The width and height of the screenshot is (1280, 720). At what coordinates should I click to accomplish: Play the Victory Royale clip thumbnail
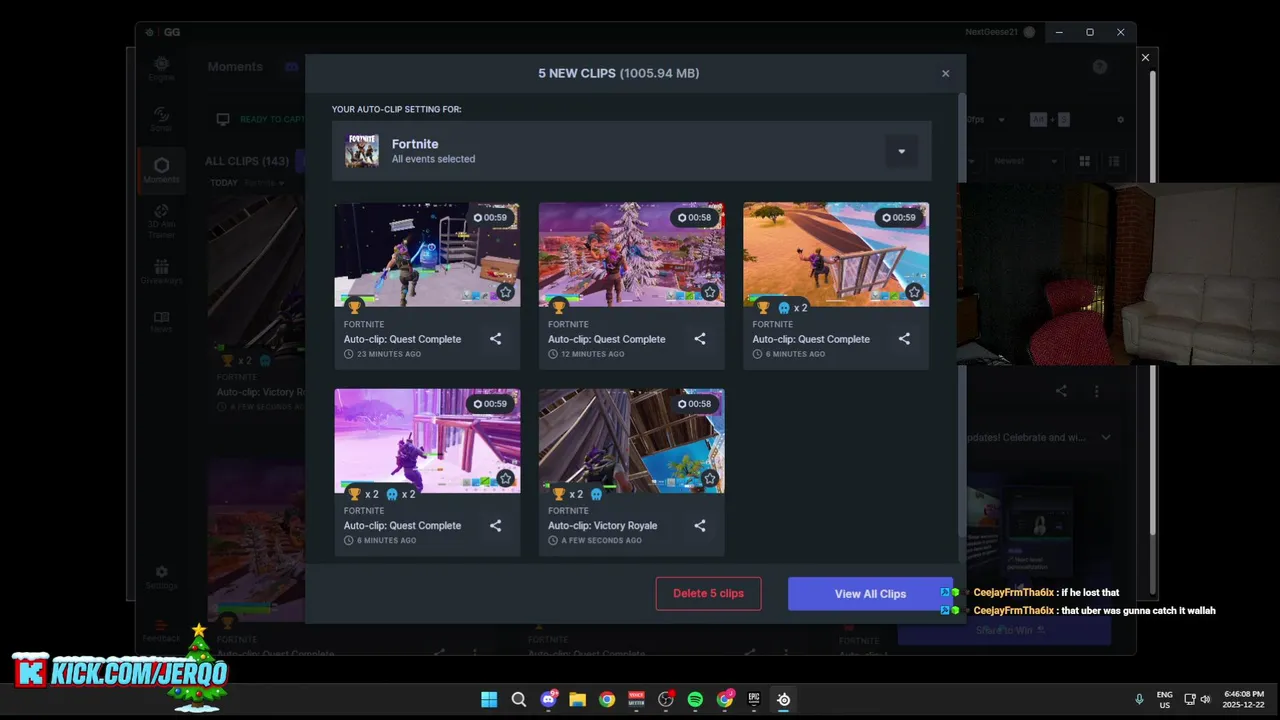tap(631, 440)
